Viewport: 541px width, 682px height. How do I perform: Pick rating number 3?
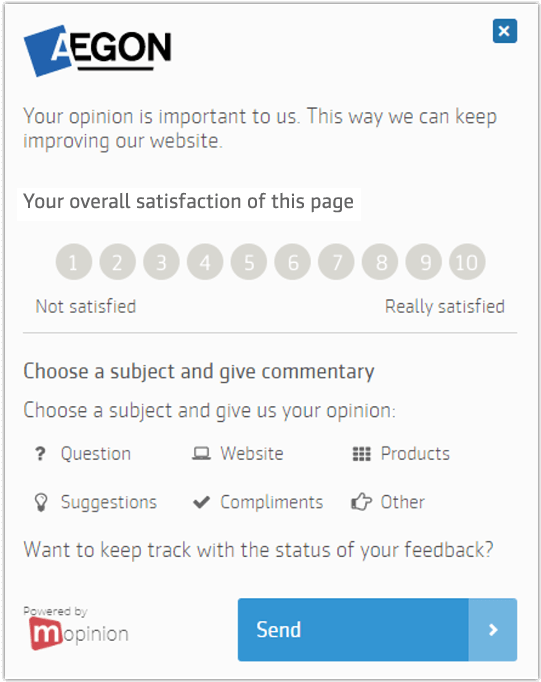click(161, 262)
